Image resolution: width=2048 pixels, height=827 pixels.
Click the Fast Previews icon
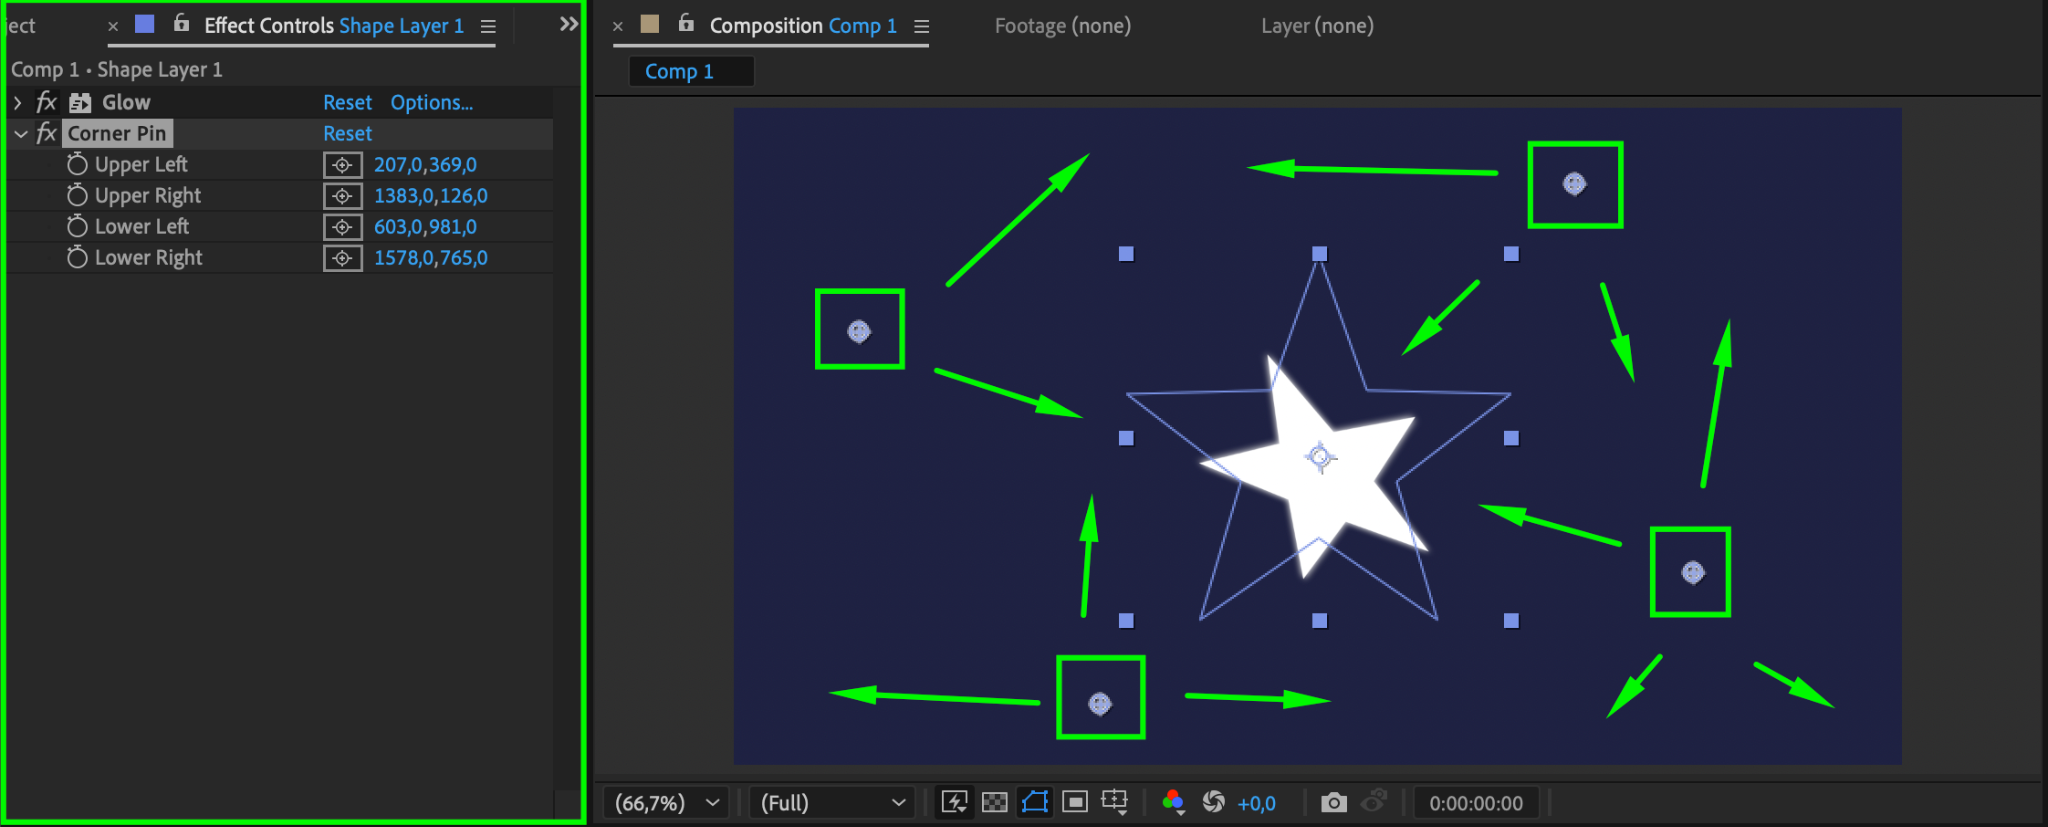pos(955,802)
